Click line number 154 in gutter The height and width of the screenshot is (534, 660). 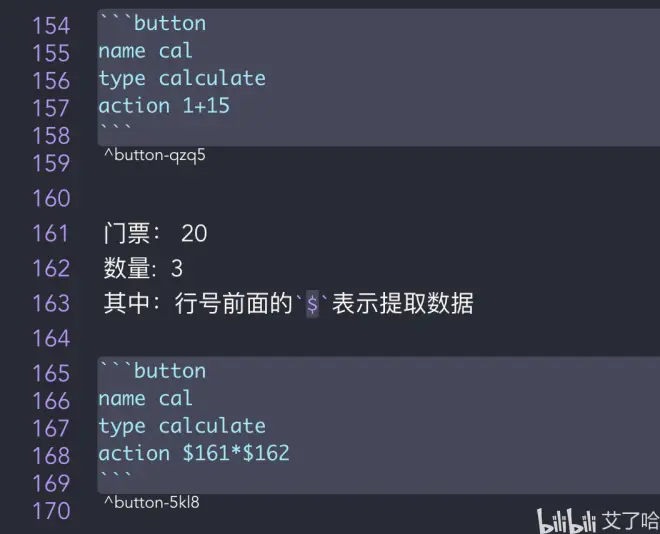click(x=51, y=26)
